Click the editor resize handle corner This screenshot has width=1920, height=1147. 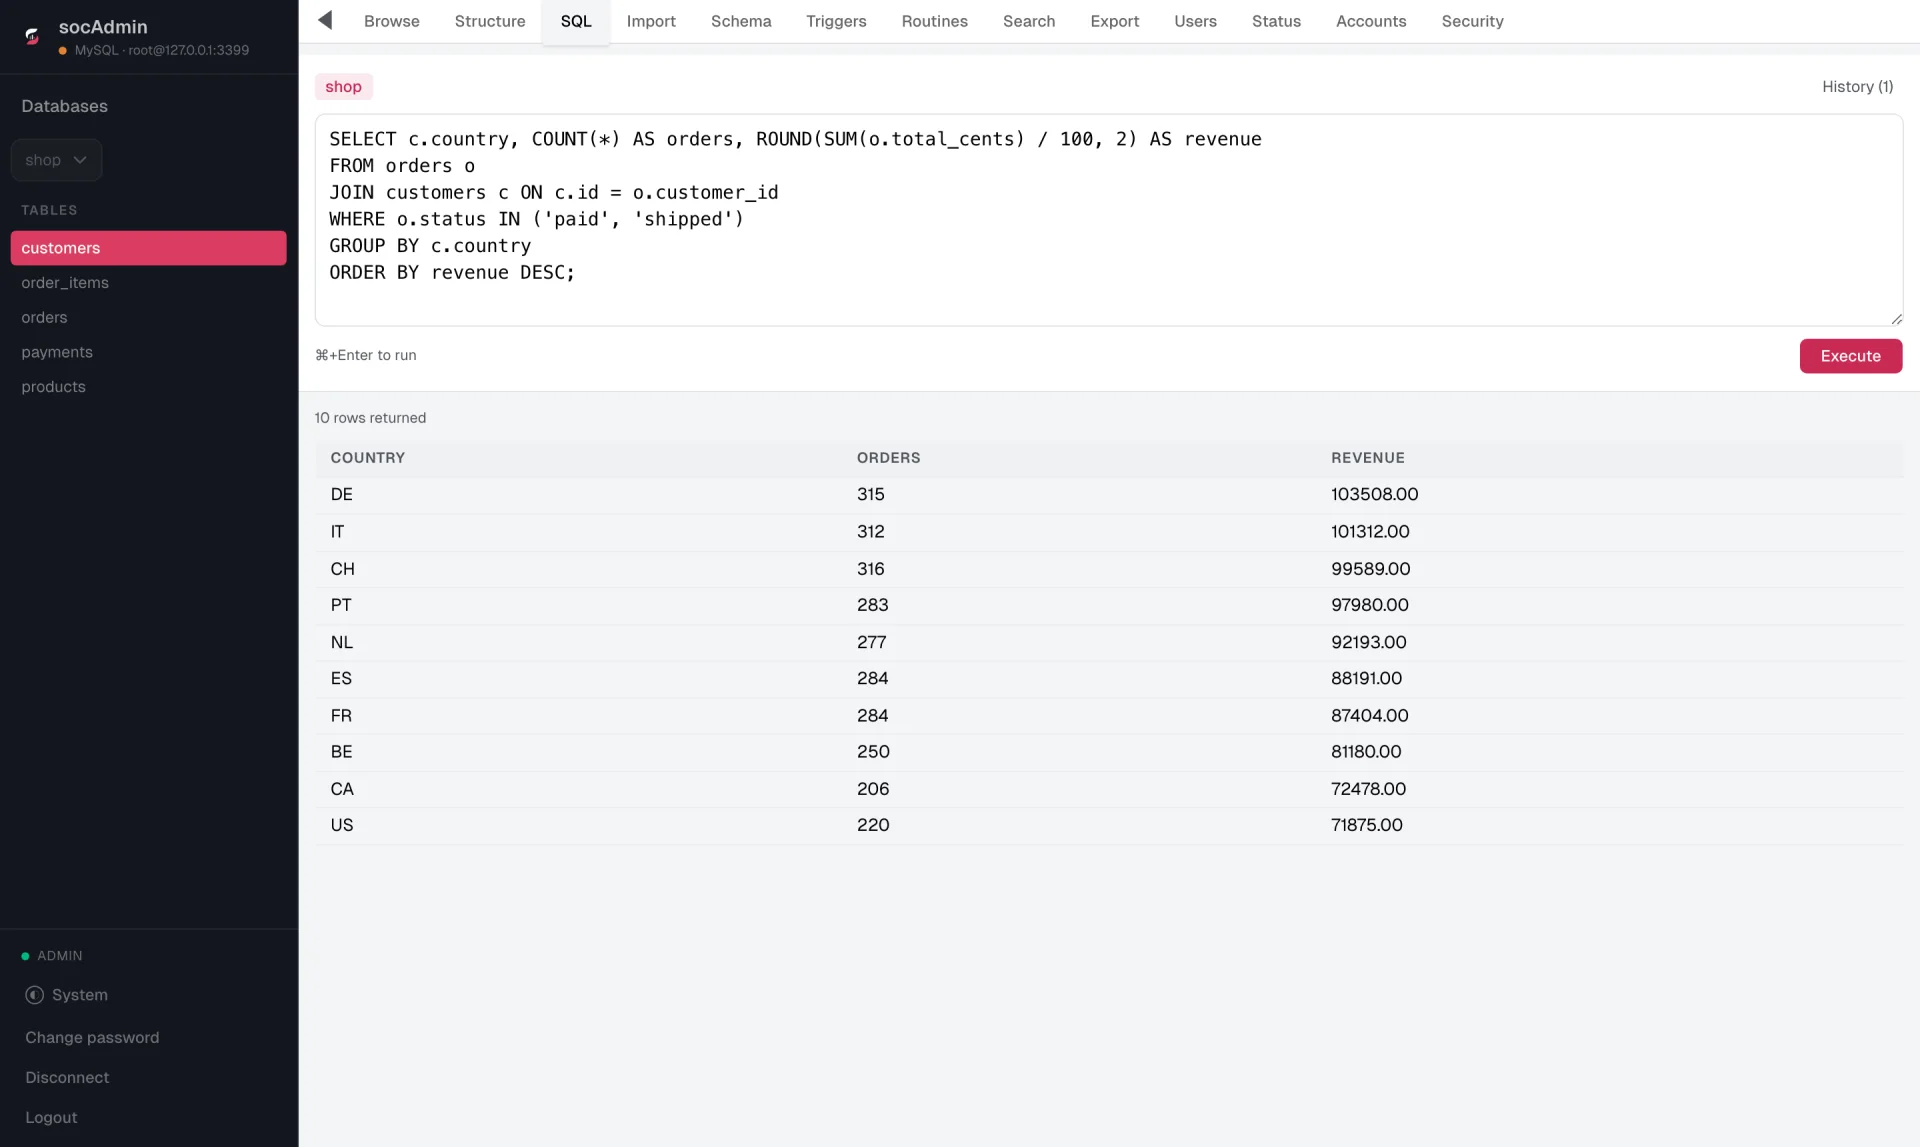1895,319
